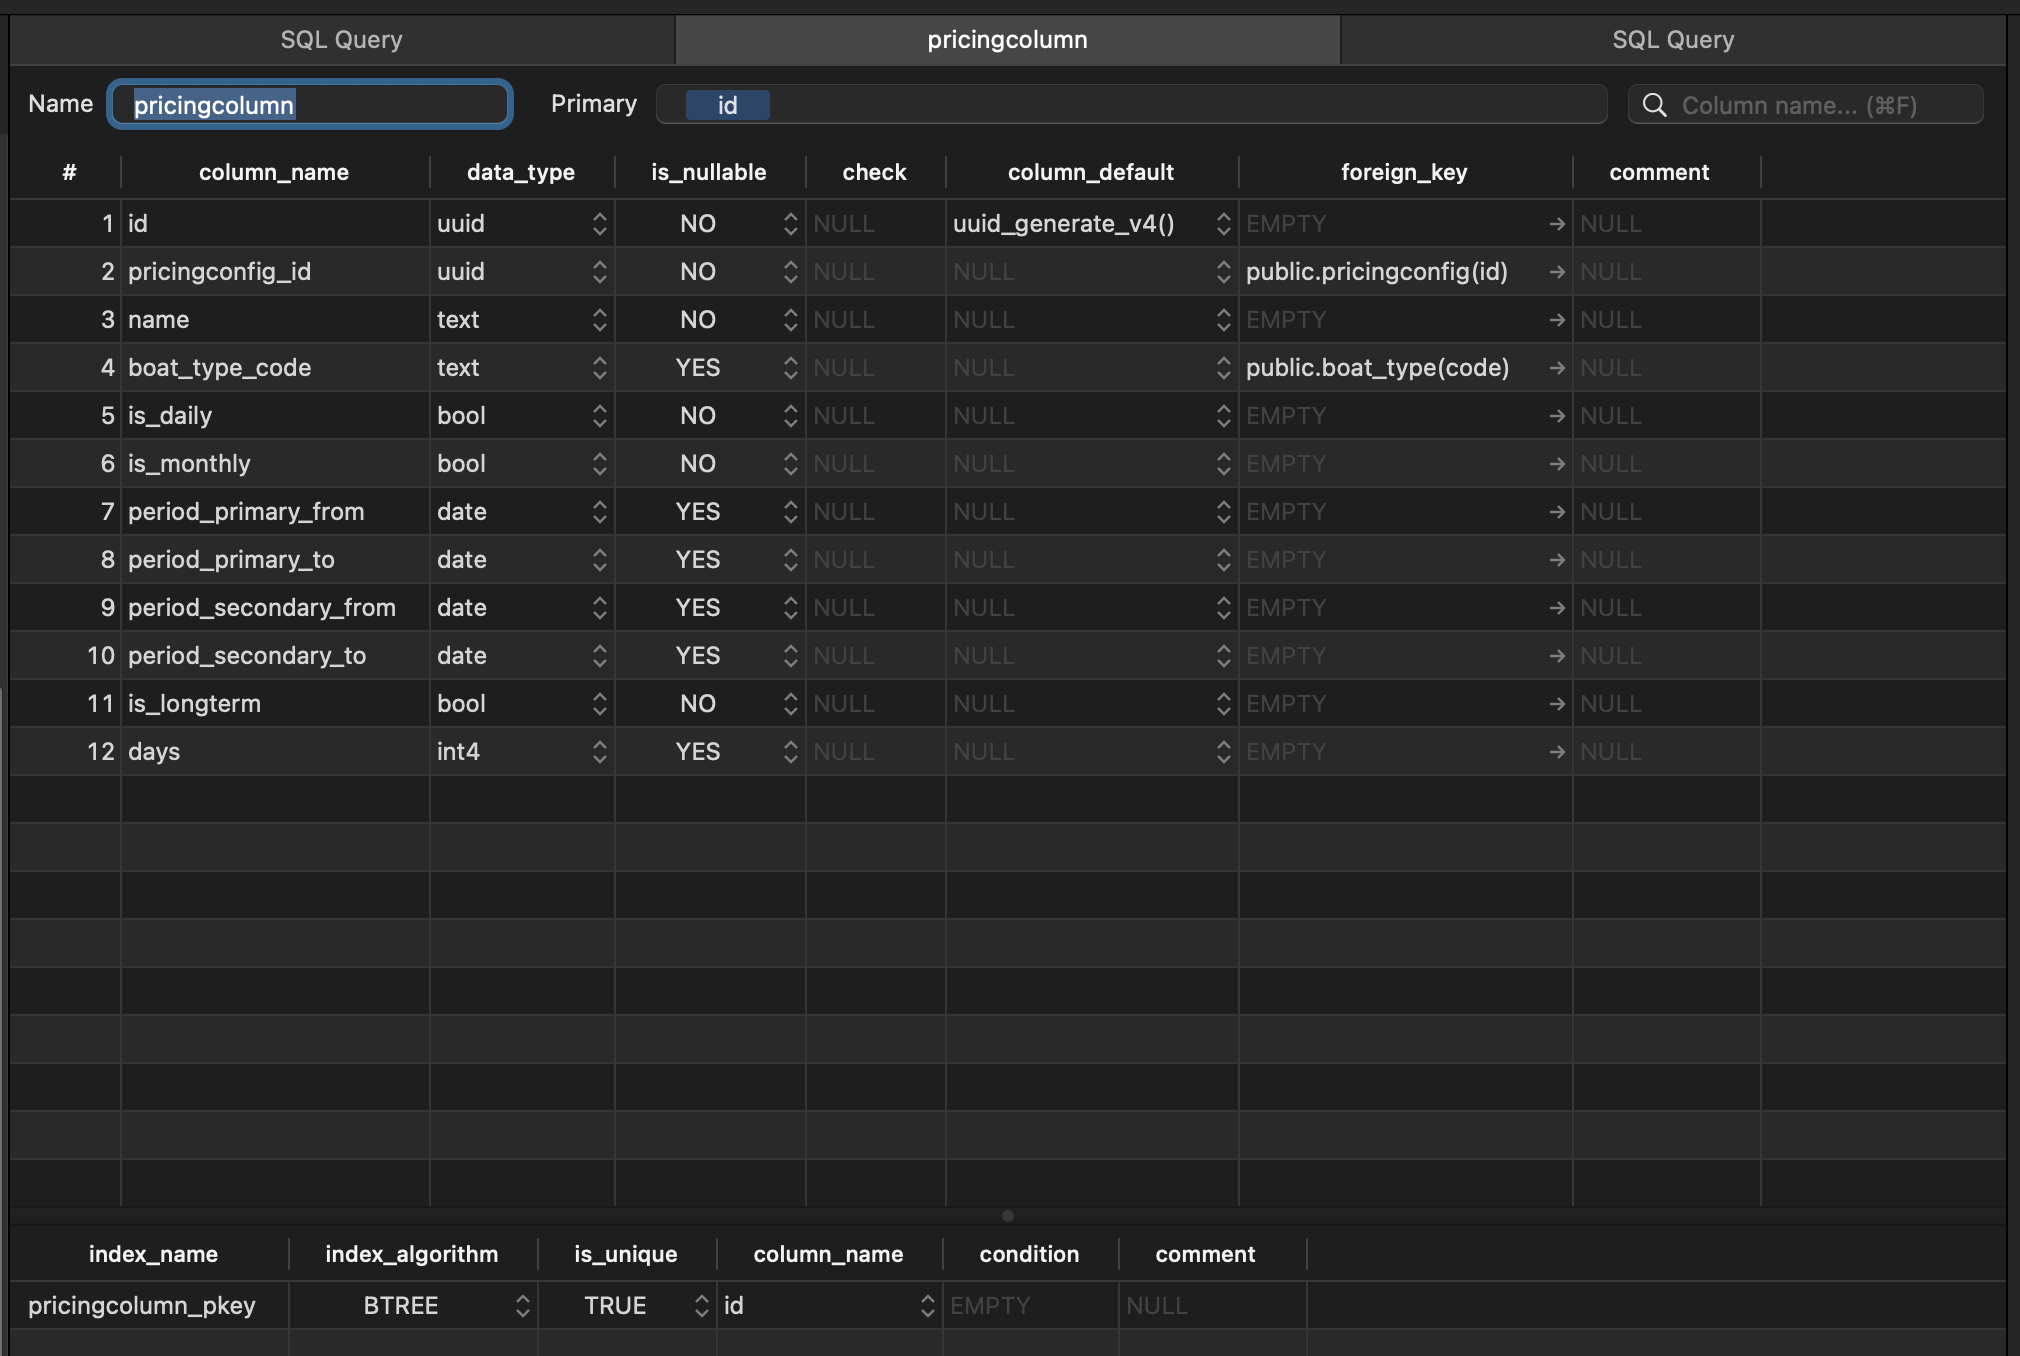The height and width of the screenshot is (1356, 2020).
Task: Switch to the rightmost SQL Query tab
Action: [x=1672, y=39]
